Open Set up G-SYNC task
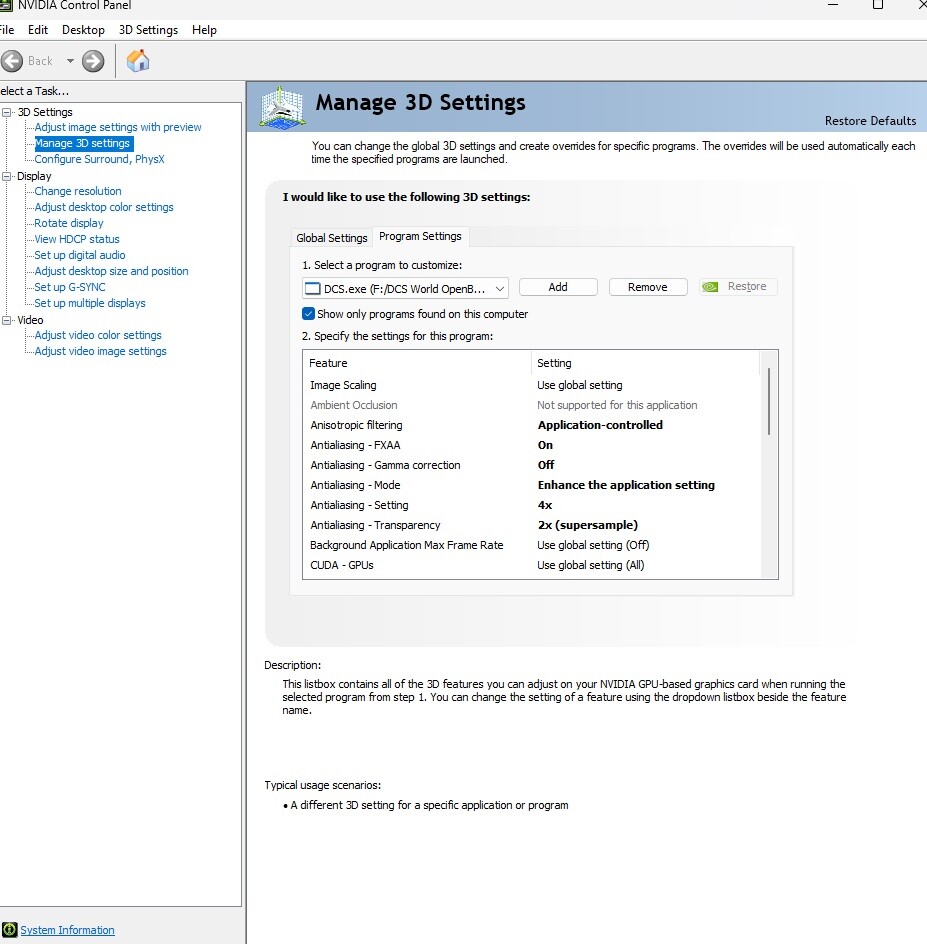 pyautogui.click(x=70, y=287)
